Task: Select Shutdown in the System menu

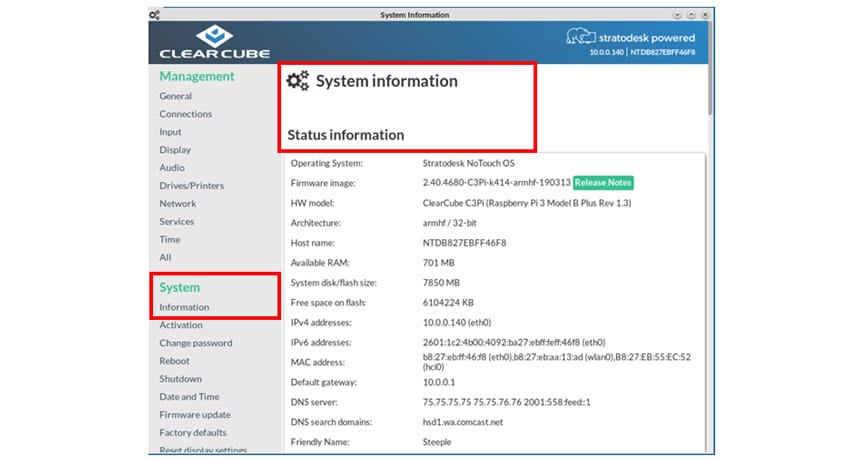Action: pos(180,379)
